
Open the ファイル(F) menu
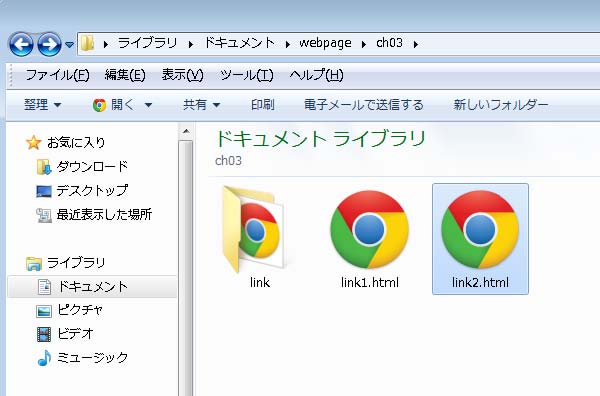(57, 75)
